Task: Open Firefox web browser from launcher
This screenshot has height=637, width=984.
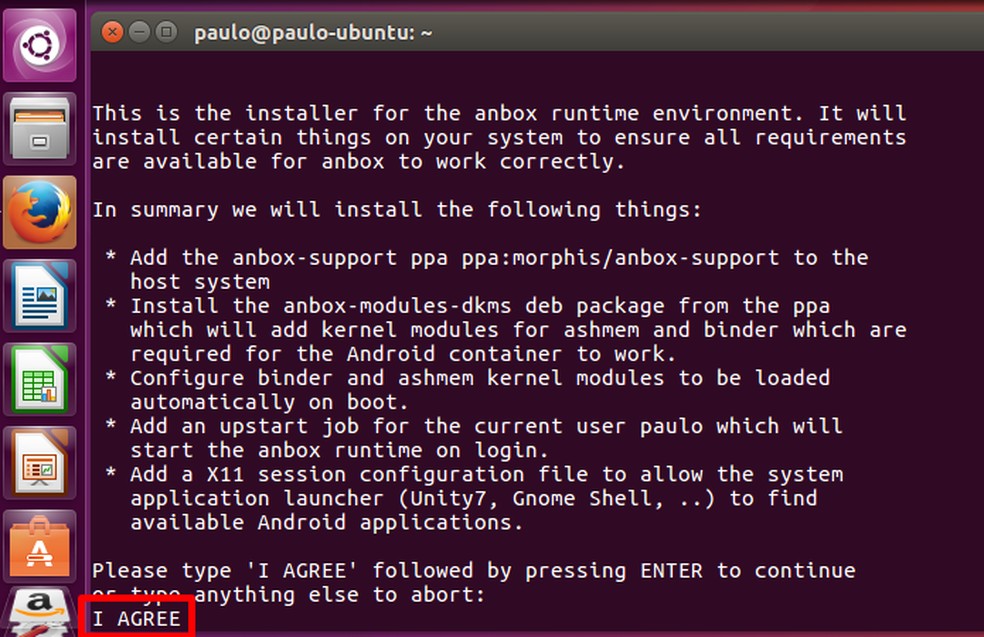Action: (39, 212)
